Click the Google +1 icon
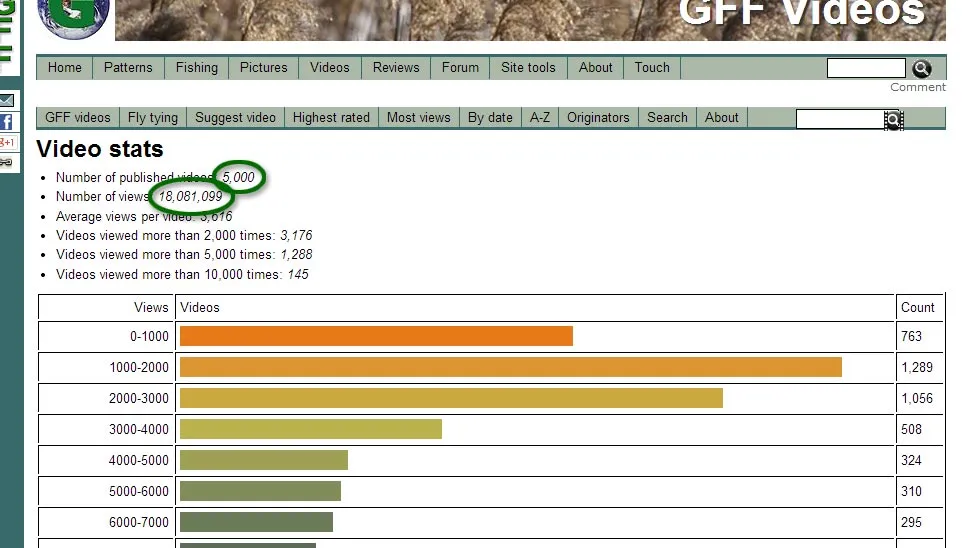962x548 pixels. [6, 143]
